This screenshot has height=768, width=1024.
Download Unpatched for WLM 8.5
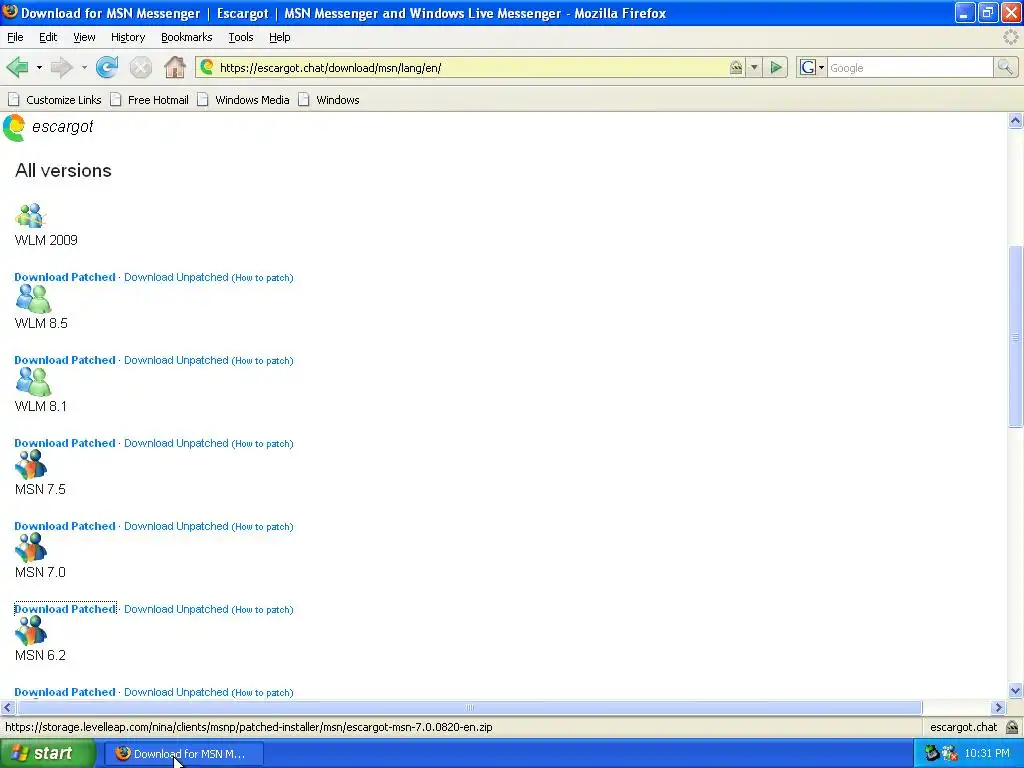point(176,360)
